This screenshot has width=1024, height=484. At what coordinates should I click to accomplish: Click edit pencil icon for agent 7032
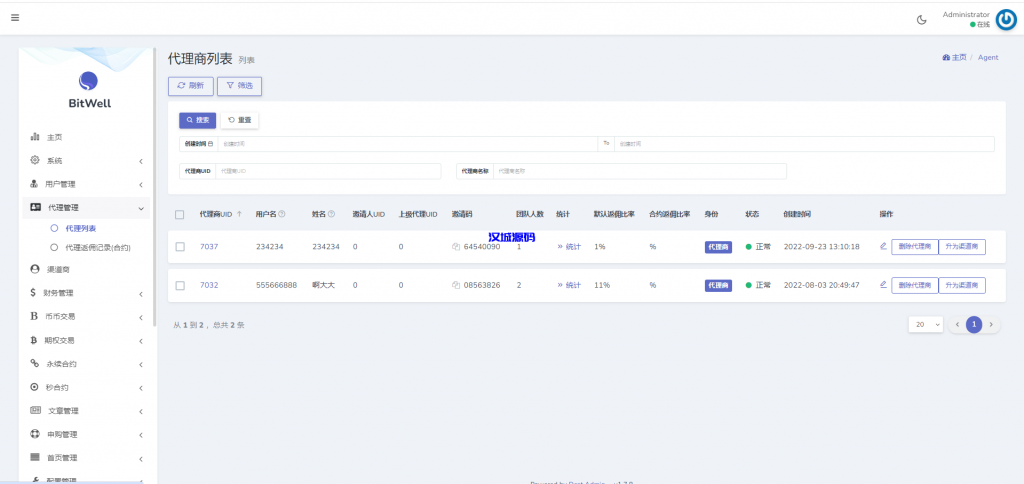pyautogui.click(x=883, y=285)
